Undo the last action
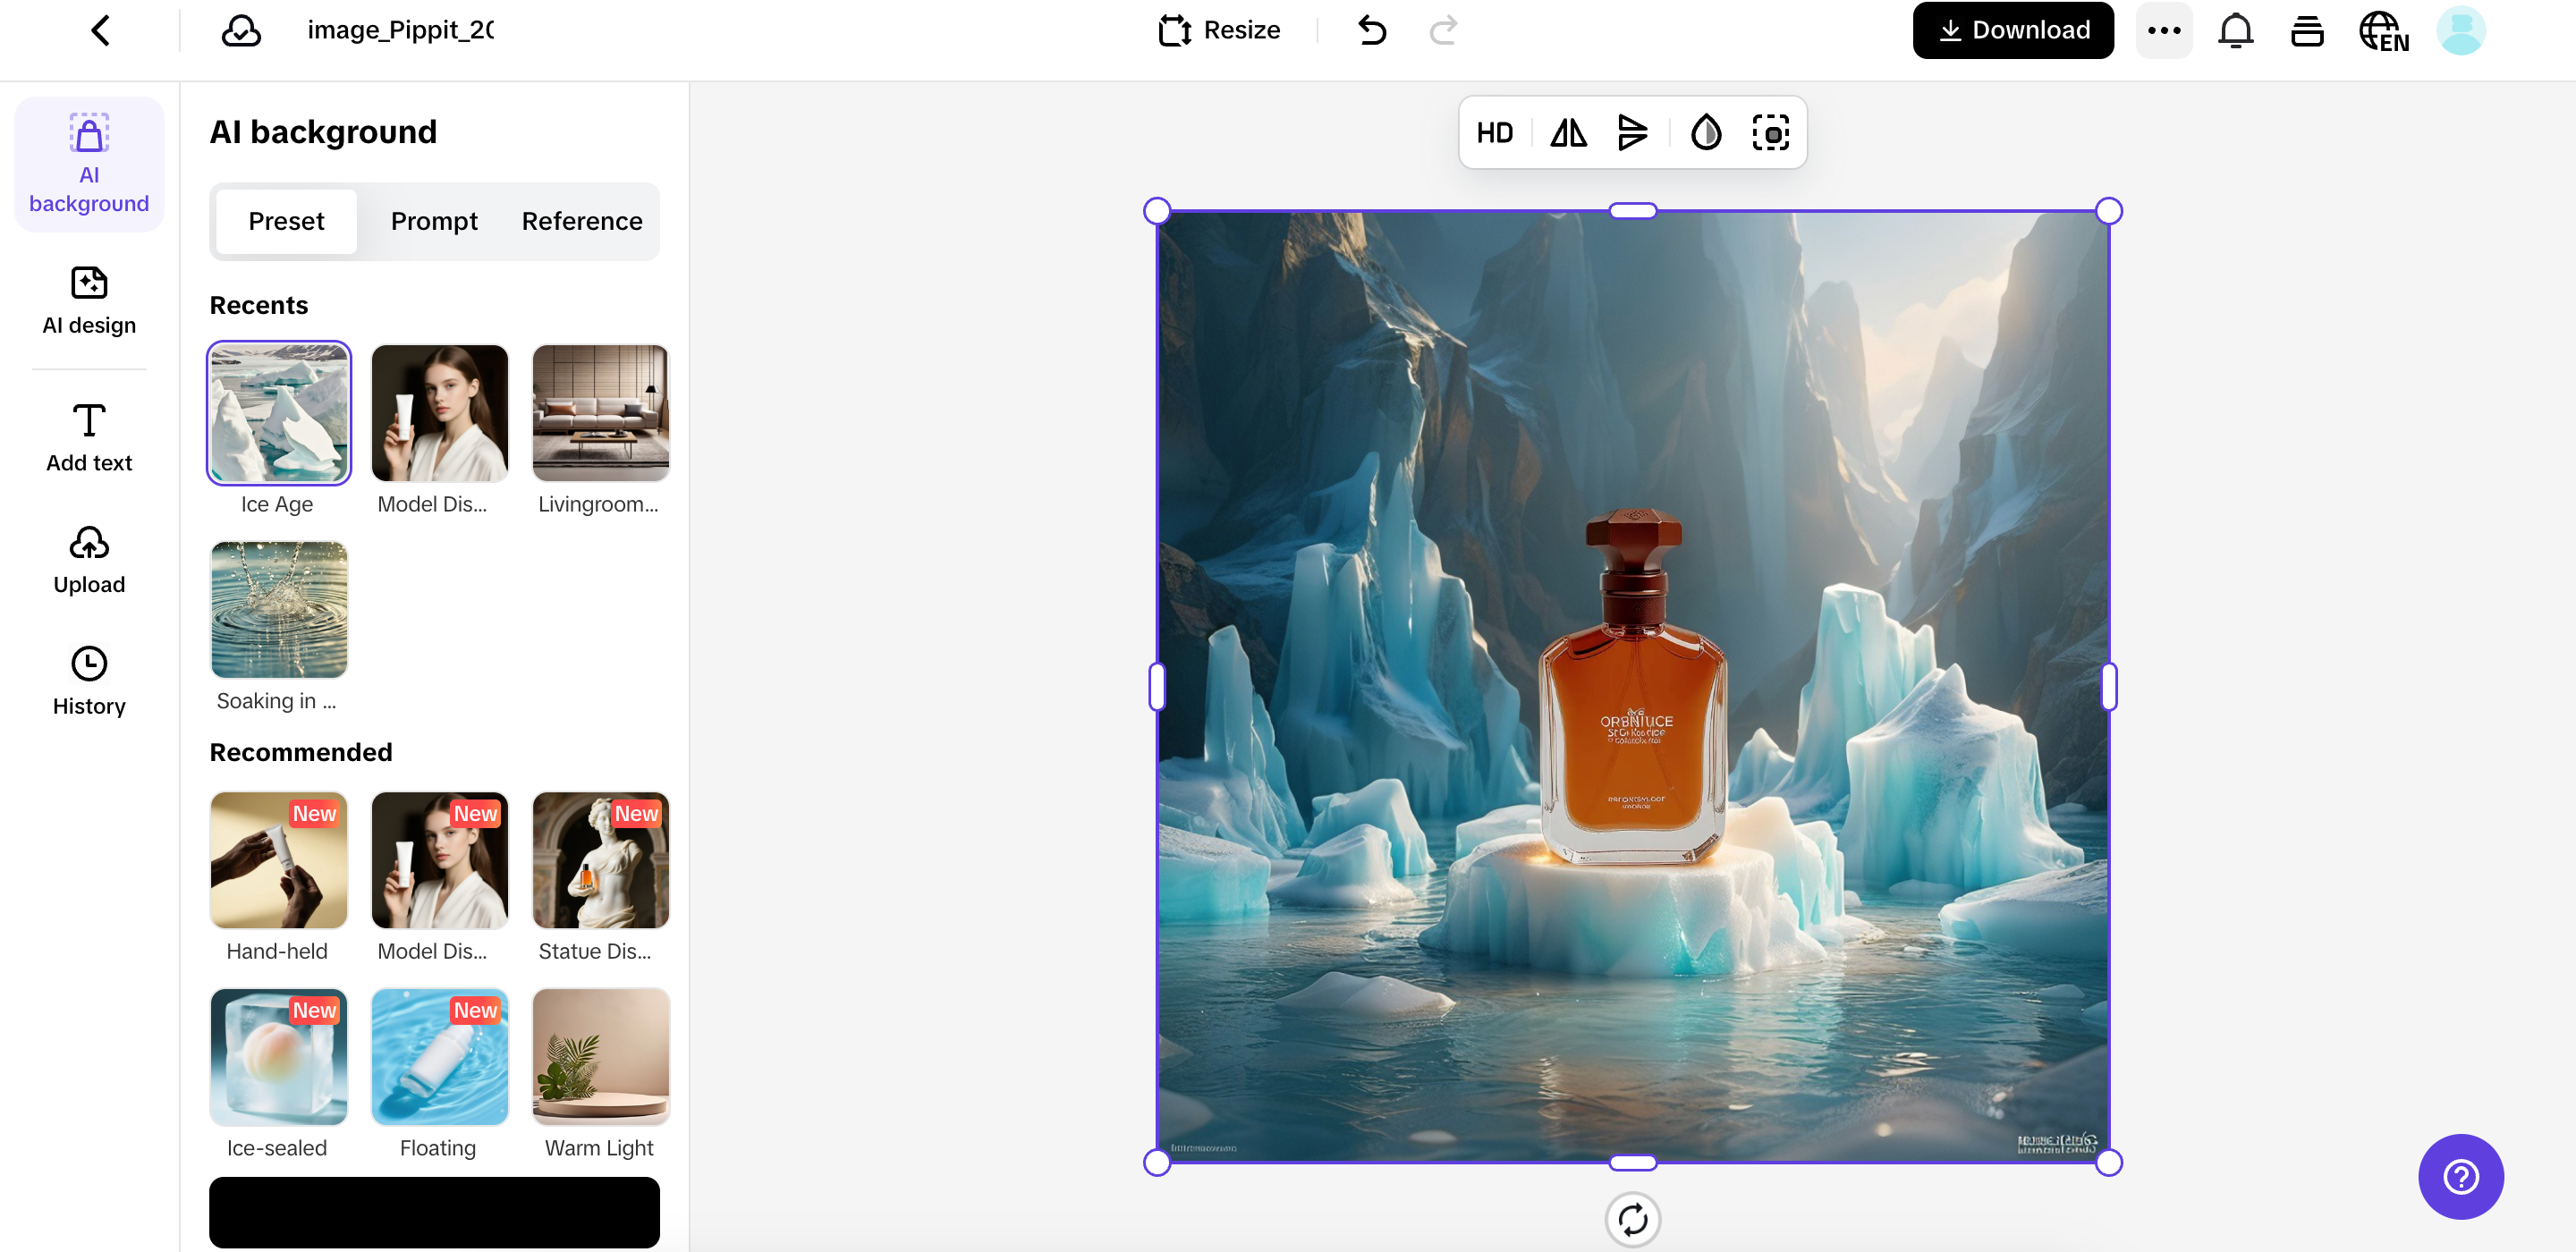Viewport: 2576px width, 1252px height. pyautogui.click(x=1371, y=30)
